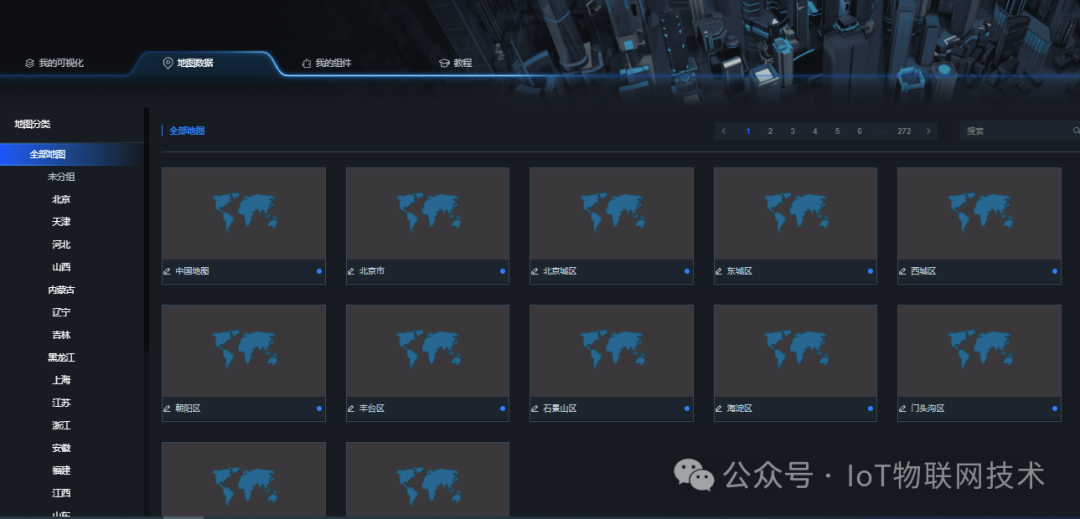Screen dimensions: 1080x519
Task: Click the edit pencil icon beside 北京城区
Action: pos(534,271)
